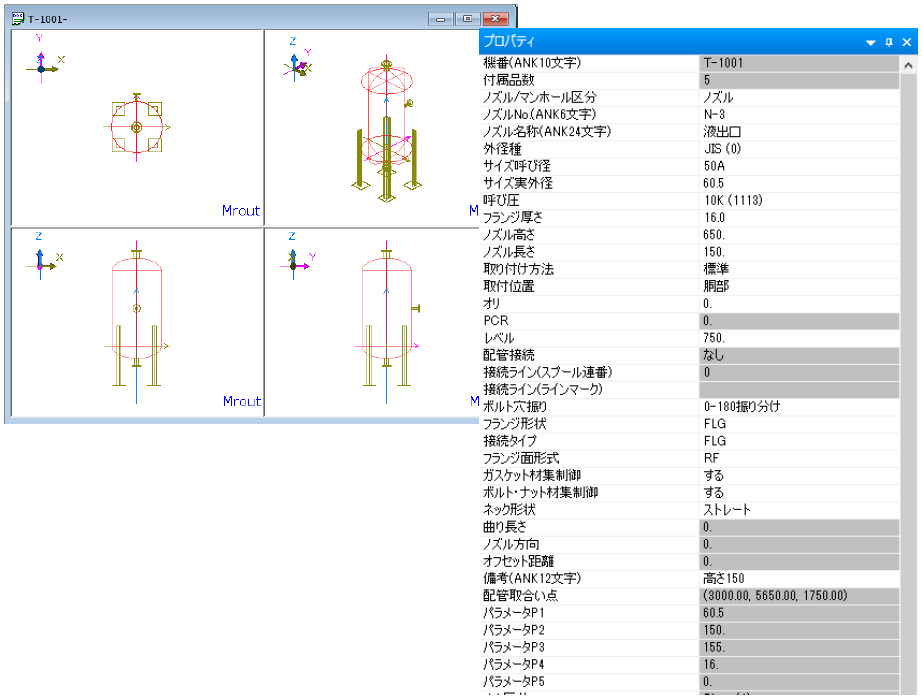This screenshot has height=699, width=922.
Task: Click the 曲り長さ property row
Action: pyautogui.click(x=689, y=527)
